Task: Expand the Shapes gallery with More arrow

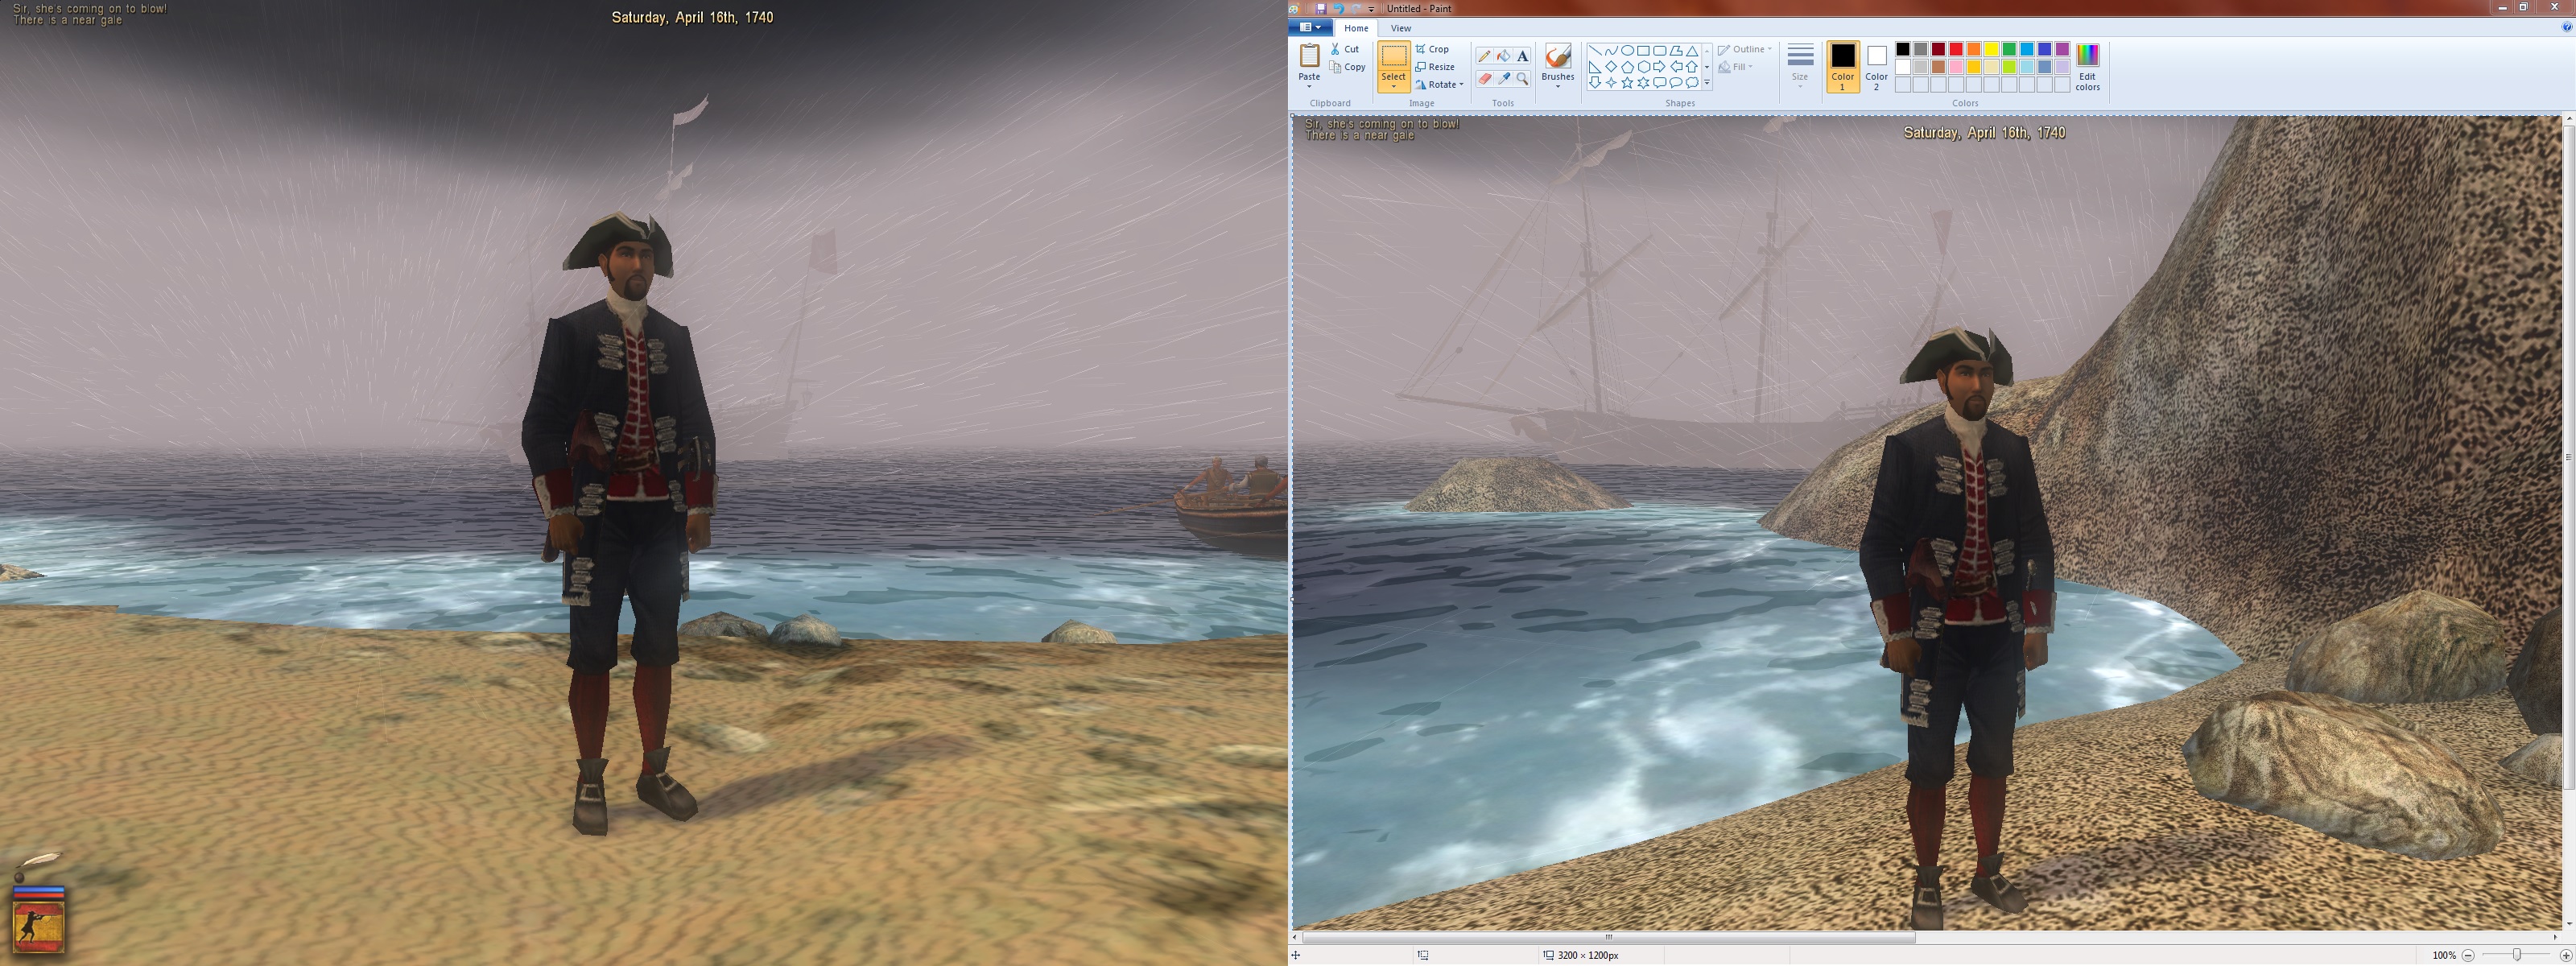Action: point(1707,83)
